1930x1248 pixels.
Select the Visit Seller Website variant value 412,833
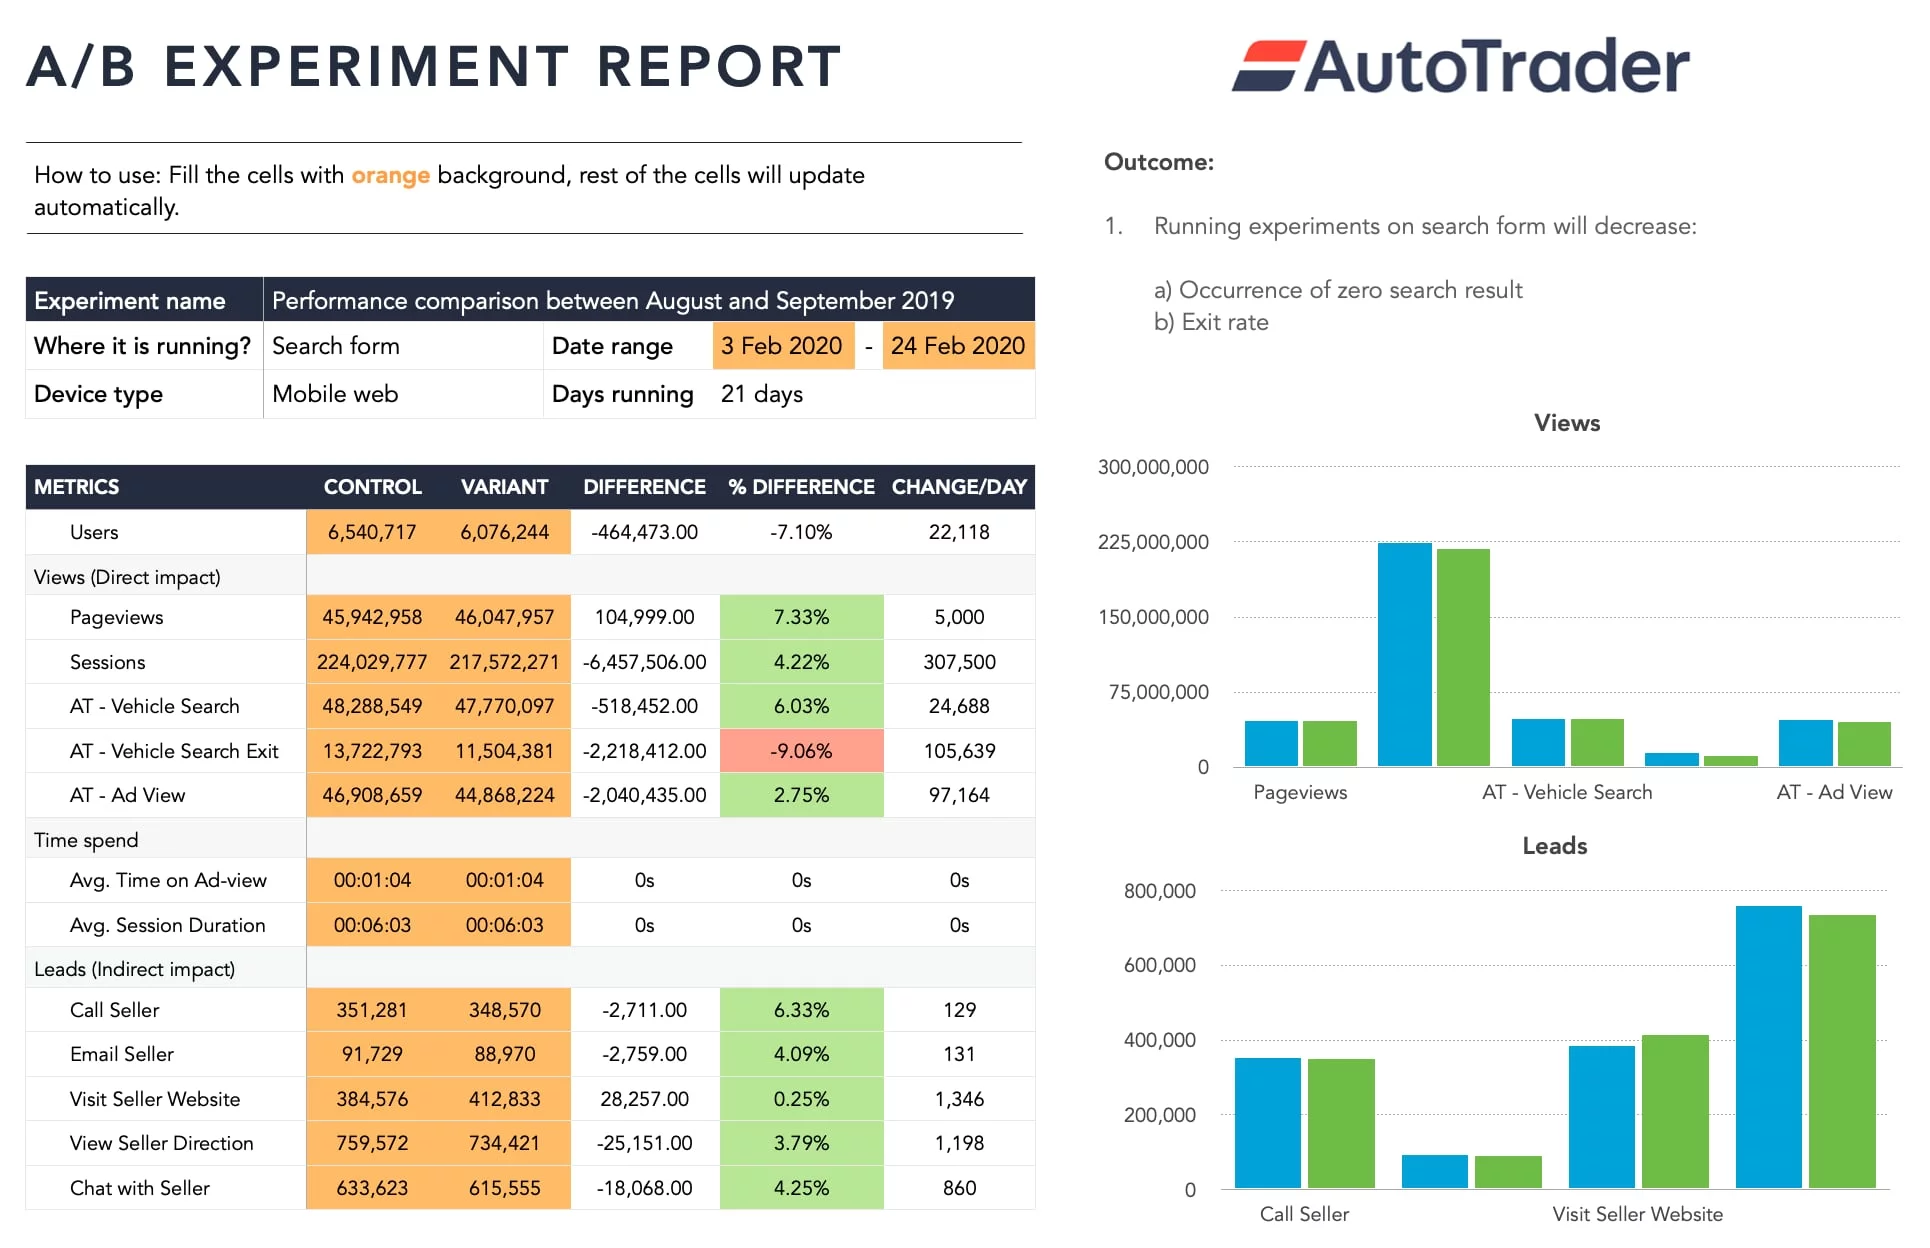pyautogui.click(x=504, y=1099)
